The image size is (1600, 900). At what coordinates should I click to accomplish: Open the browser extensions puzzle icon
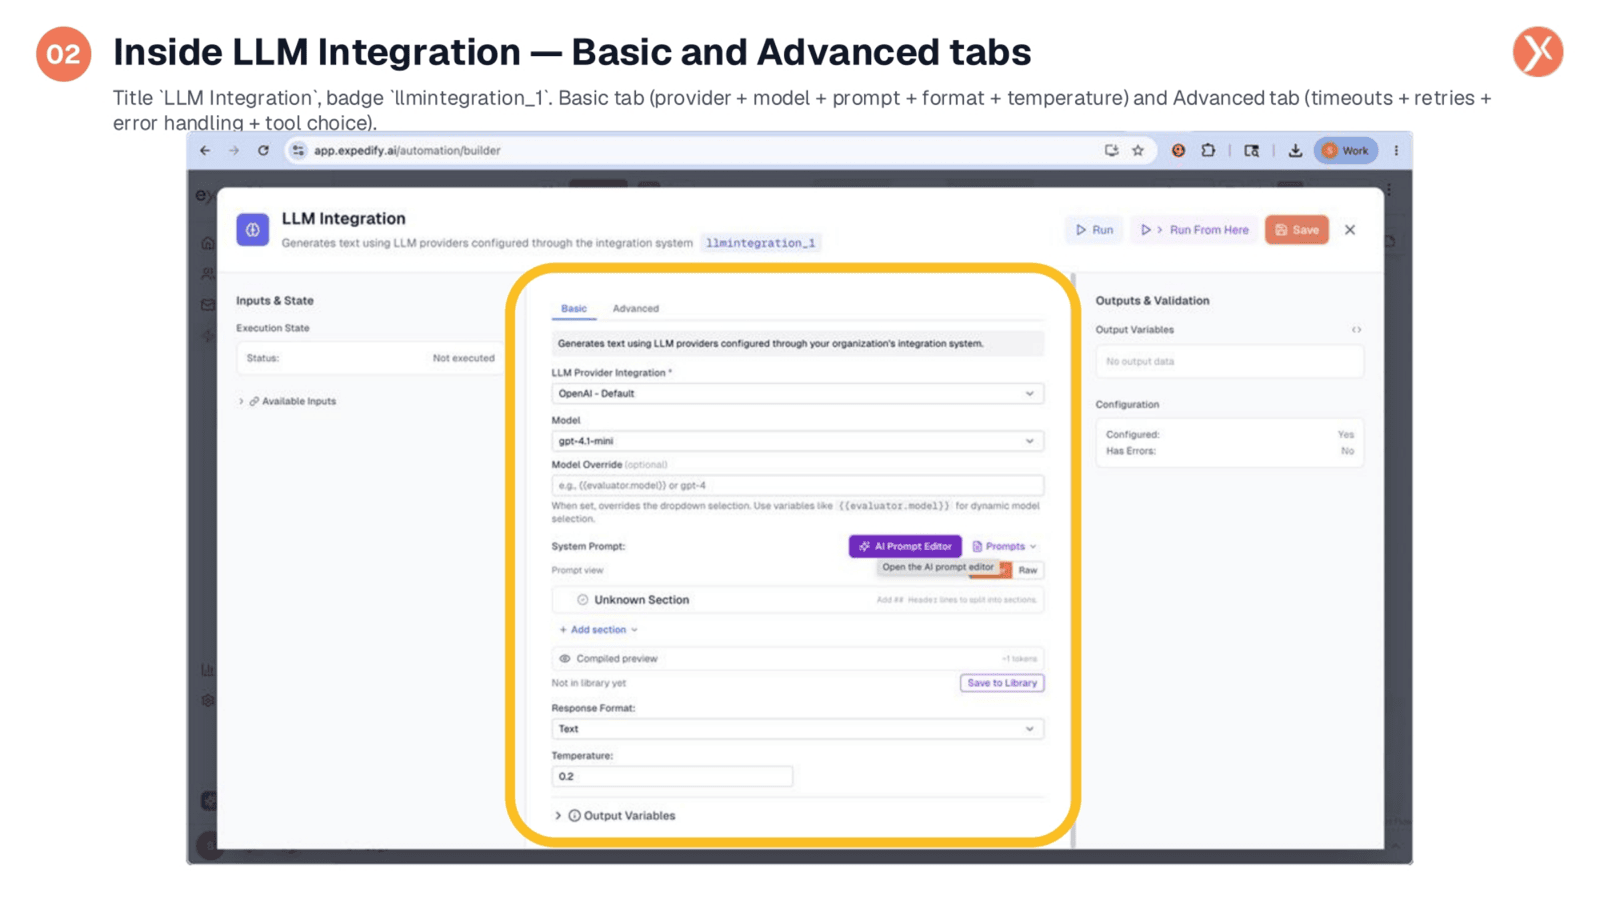(x=1208, y=151)
